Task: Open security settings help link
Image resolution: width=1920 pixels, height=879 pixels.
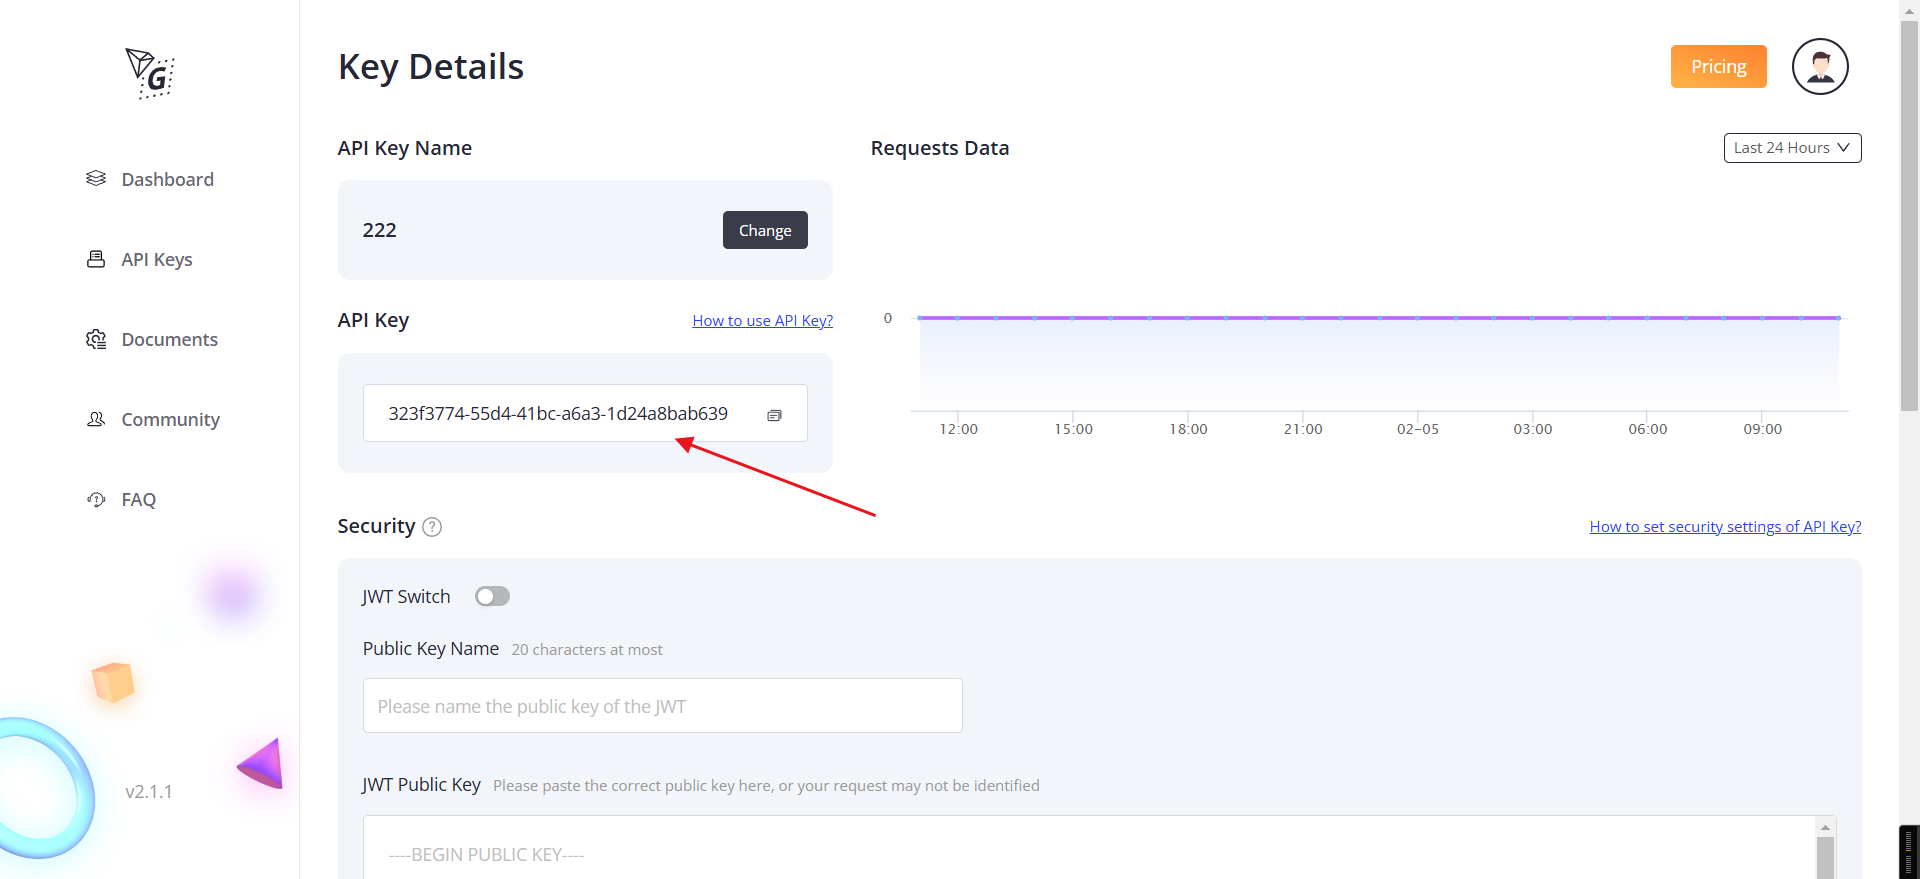Action: [x=1725, y=527]
